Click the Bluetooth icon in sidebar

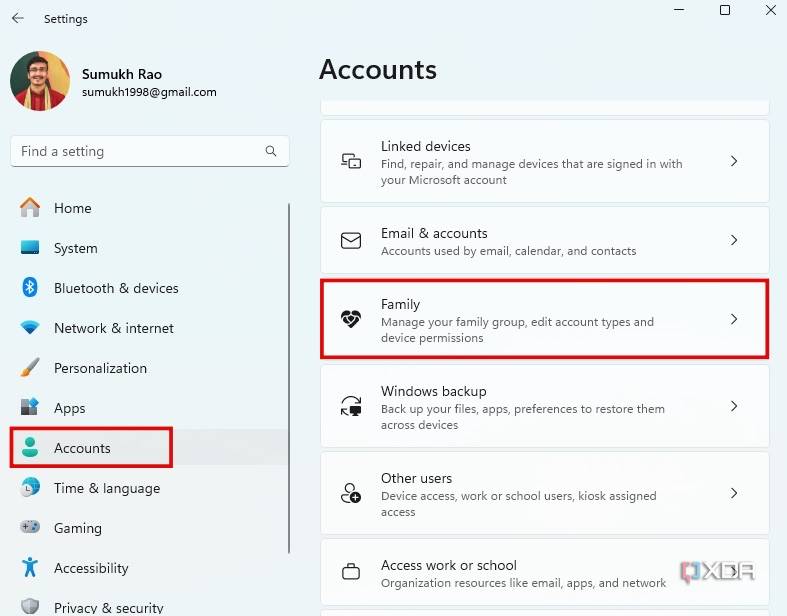[30, 288]
